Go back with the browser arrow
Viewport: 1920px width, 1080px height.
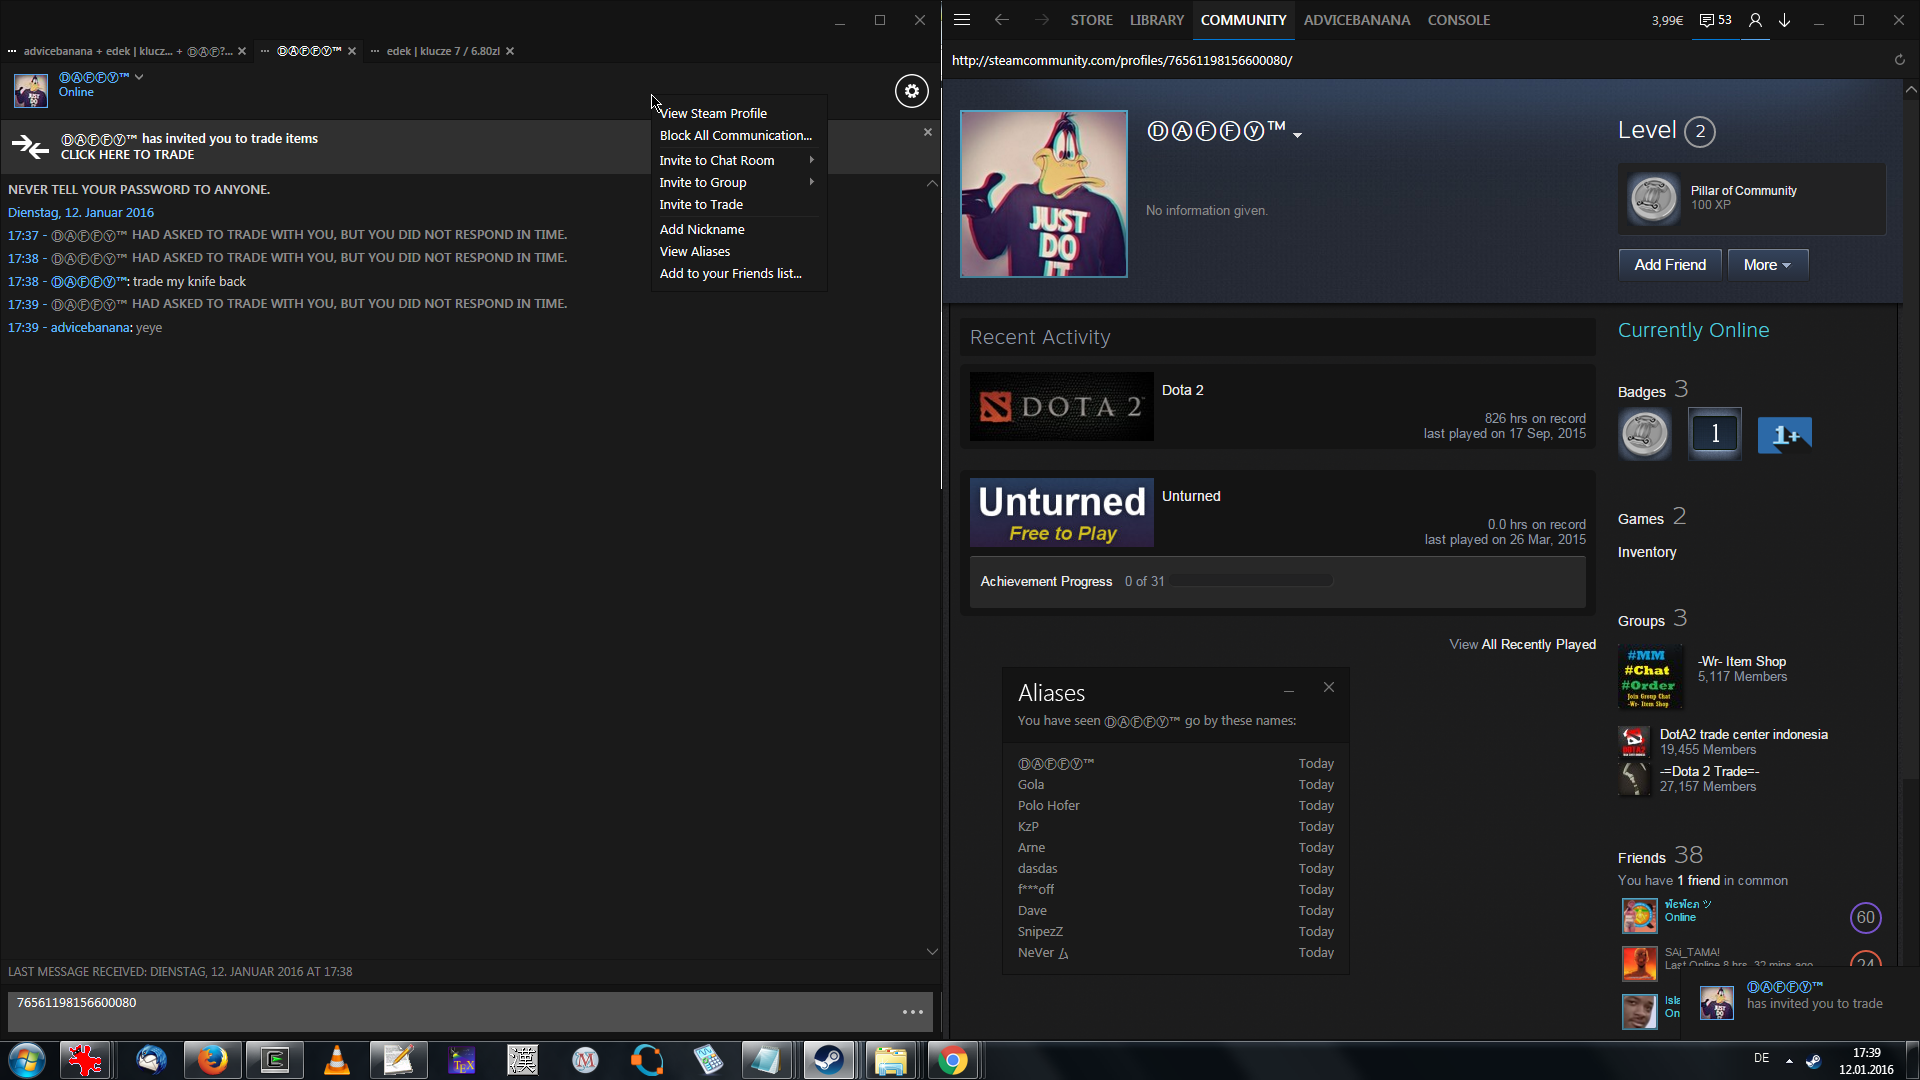[x=1002, y=20]
